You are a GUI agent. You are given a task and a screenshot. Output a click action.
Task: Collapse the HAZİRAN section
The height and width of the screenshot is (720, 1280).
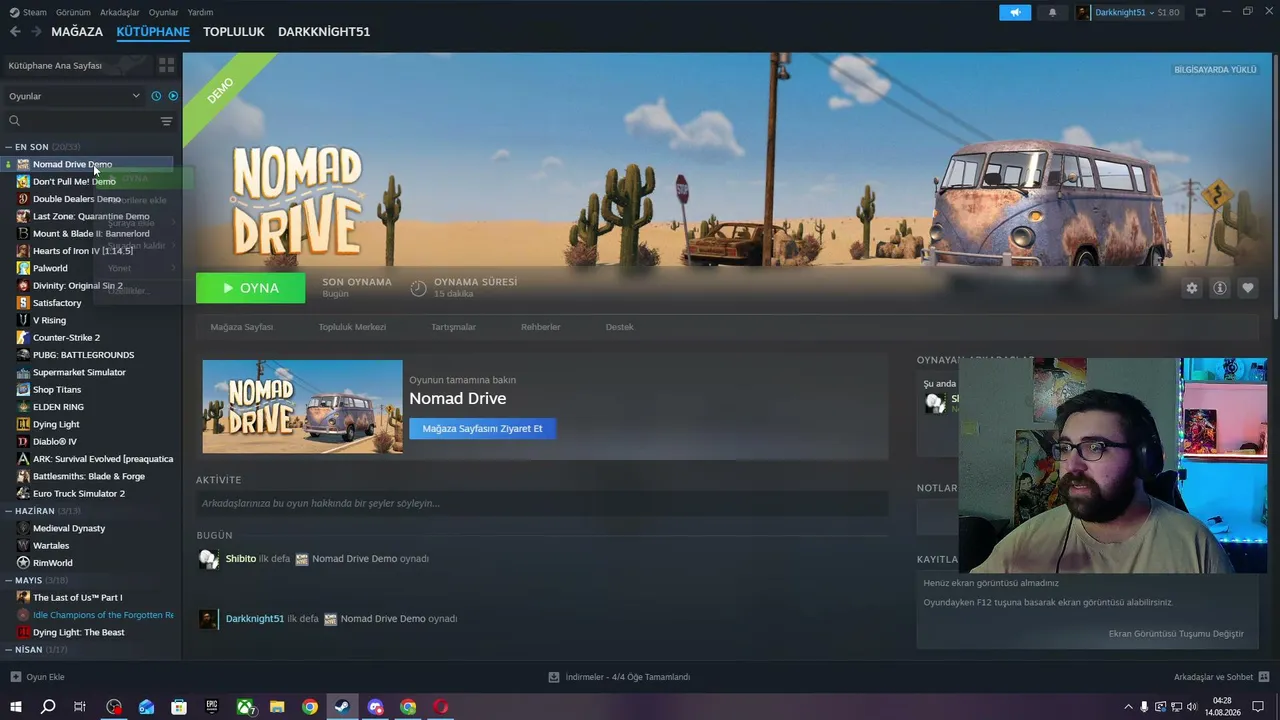[9, 511]
